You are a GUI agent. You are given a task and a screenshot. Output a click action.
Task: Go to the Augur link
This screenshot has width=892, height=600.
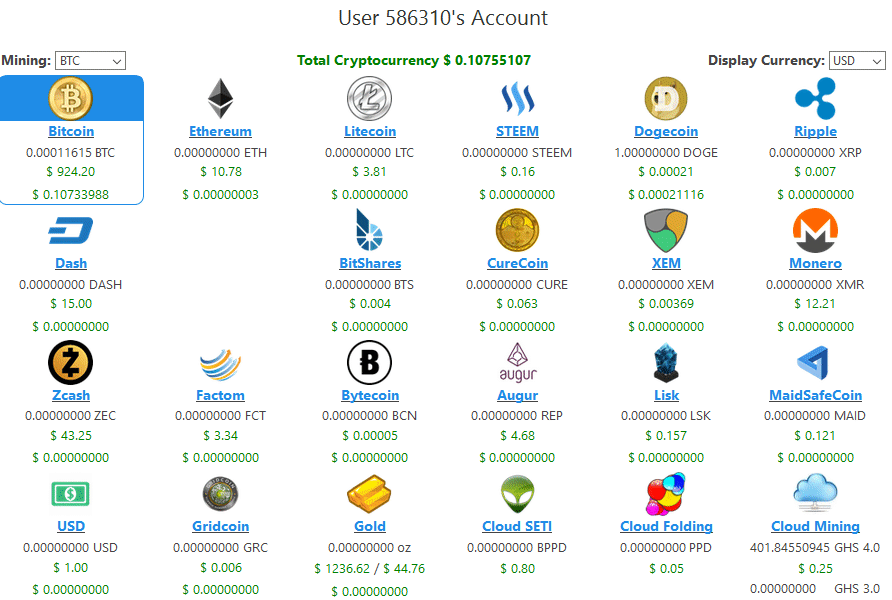pyautogui.click(x=517, y=395)
